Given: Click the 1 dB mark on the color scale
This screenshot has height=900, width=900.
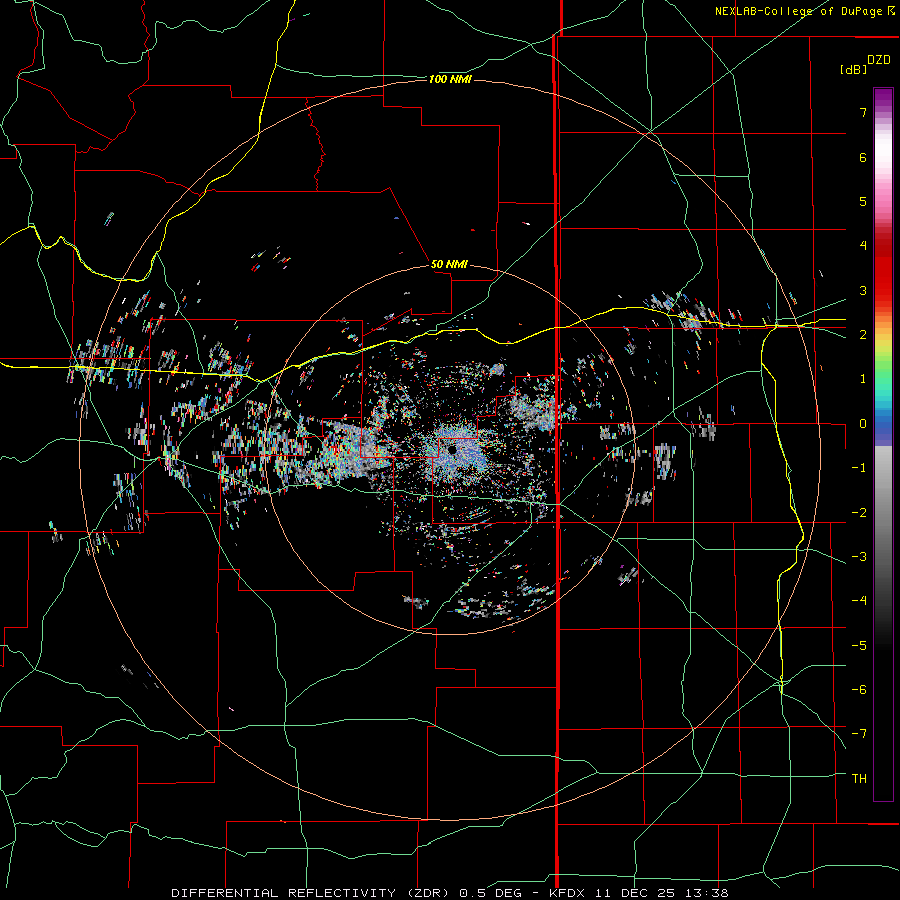Looking at the screenshot, I should pyautogui.click(x=863, y=378).
